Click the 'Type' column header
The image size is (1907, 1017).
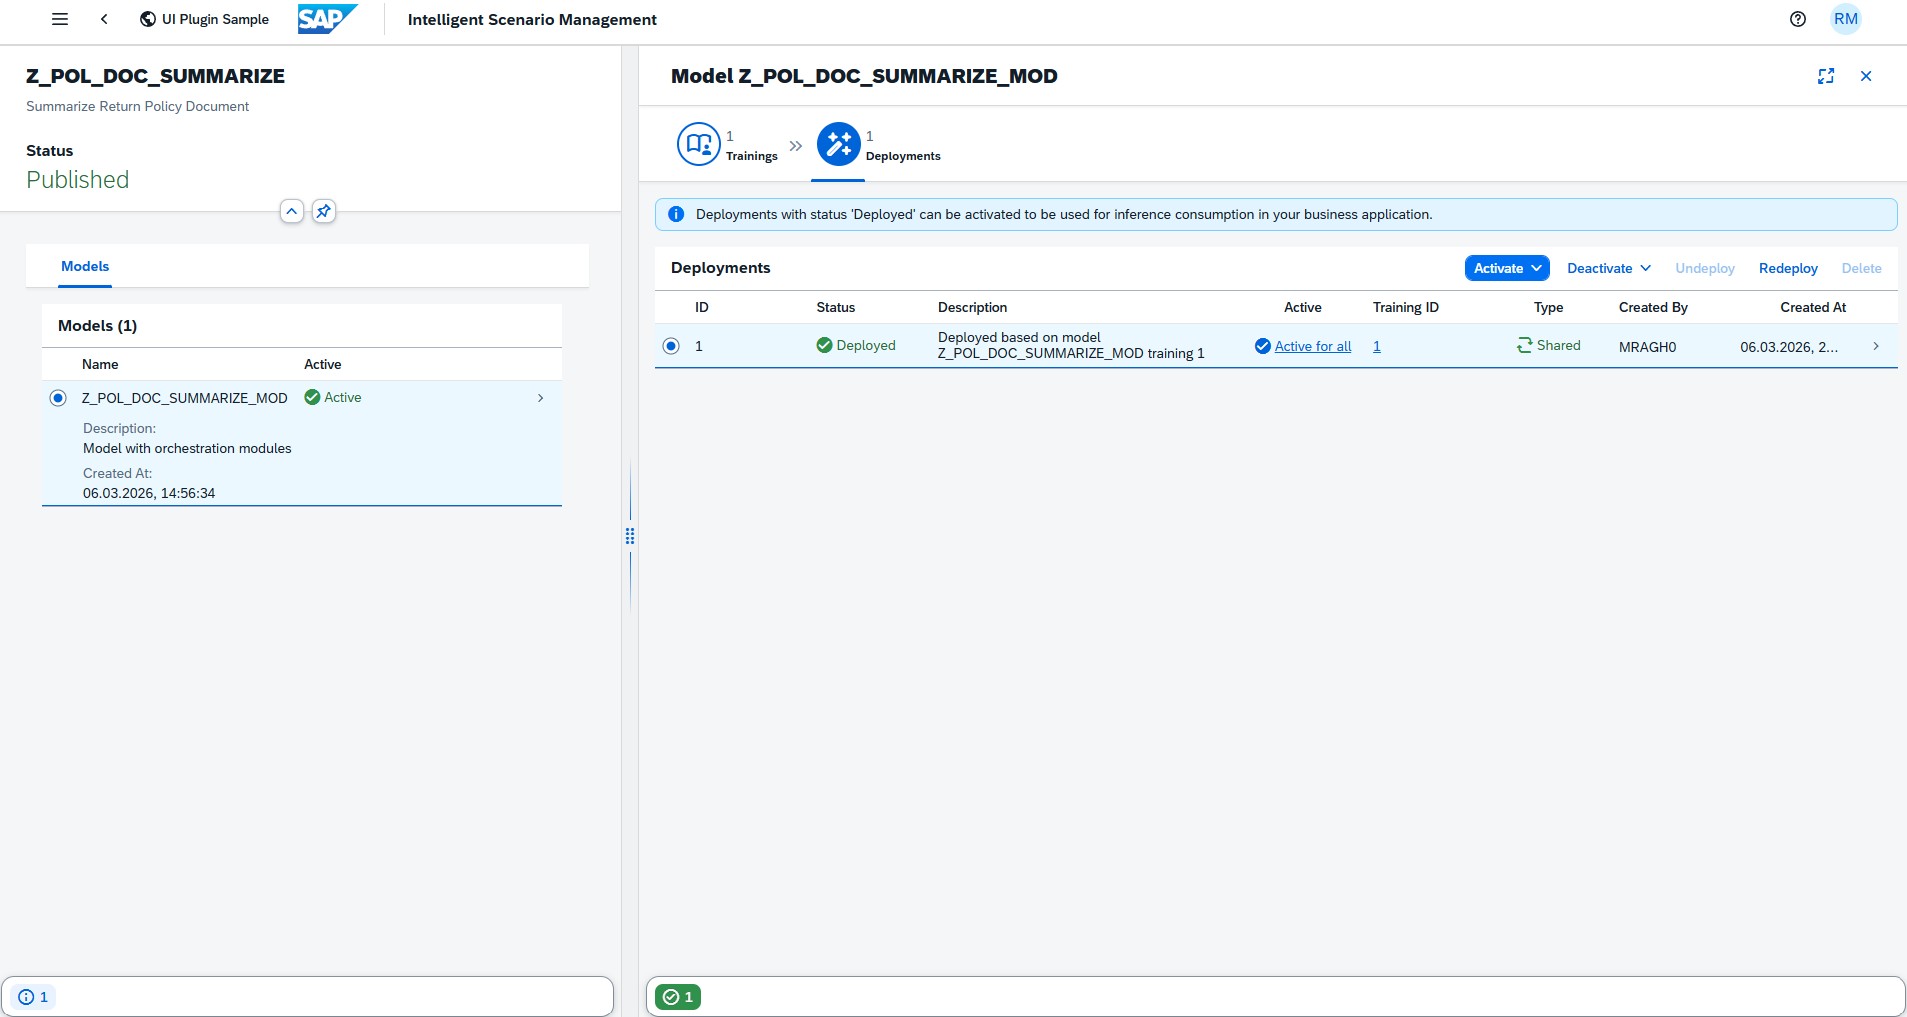pos(1548,307)
